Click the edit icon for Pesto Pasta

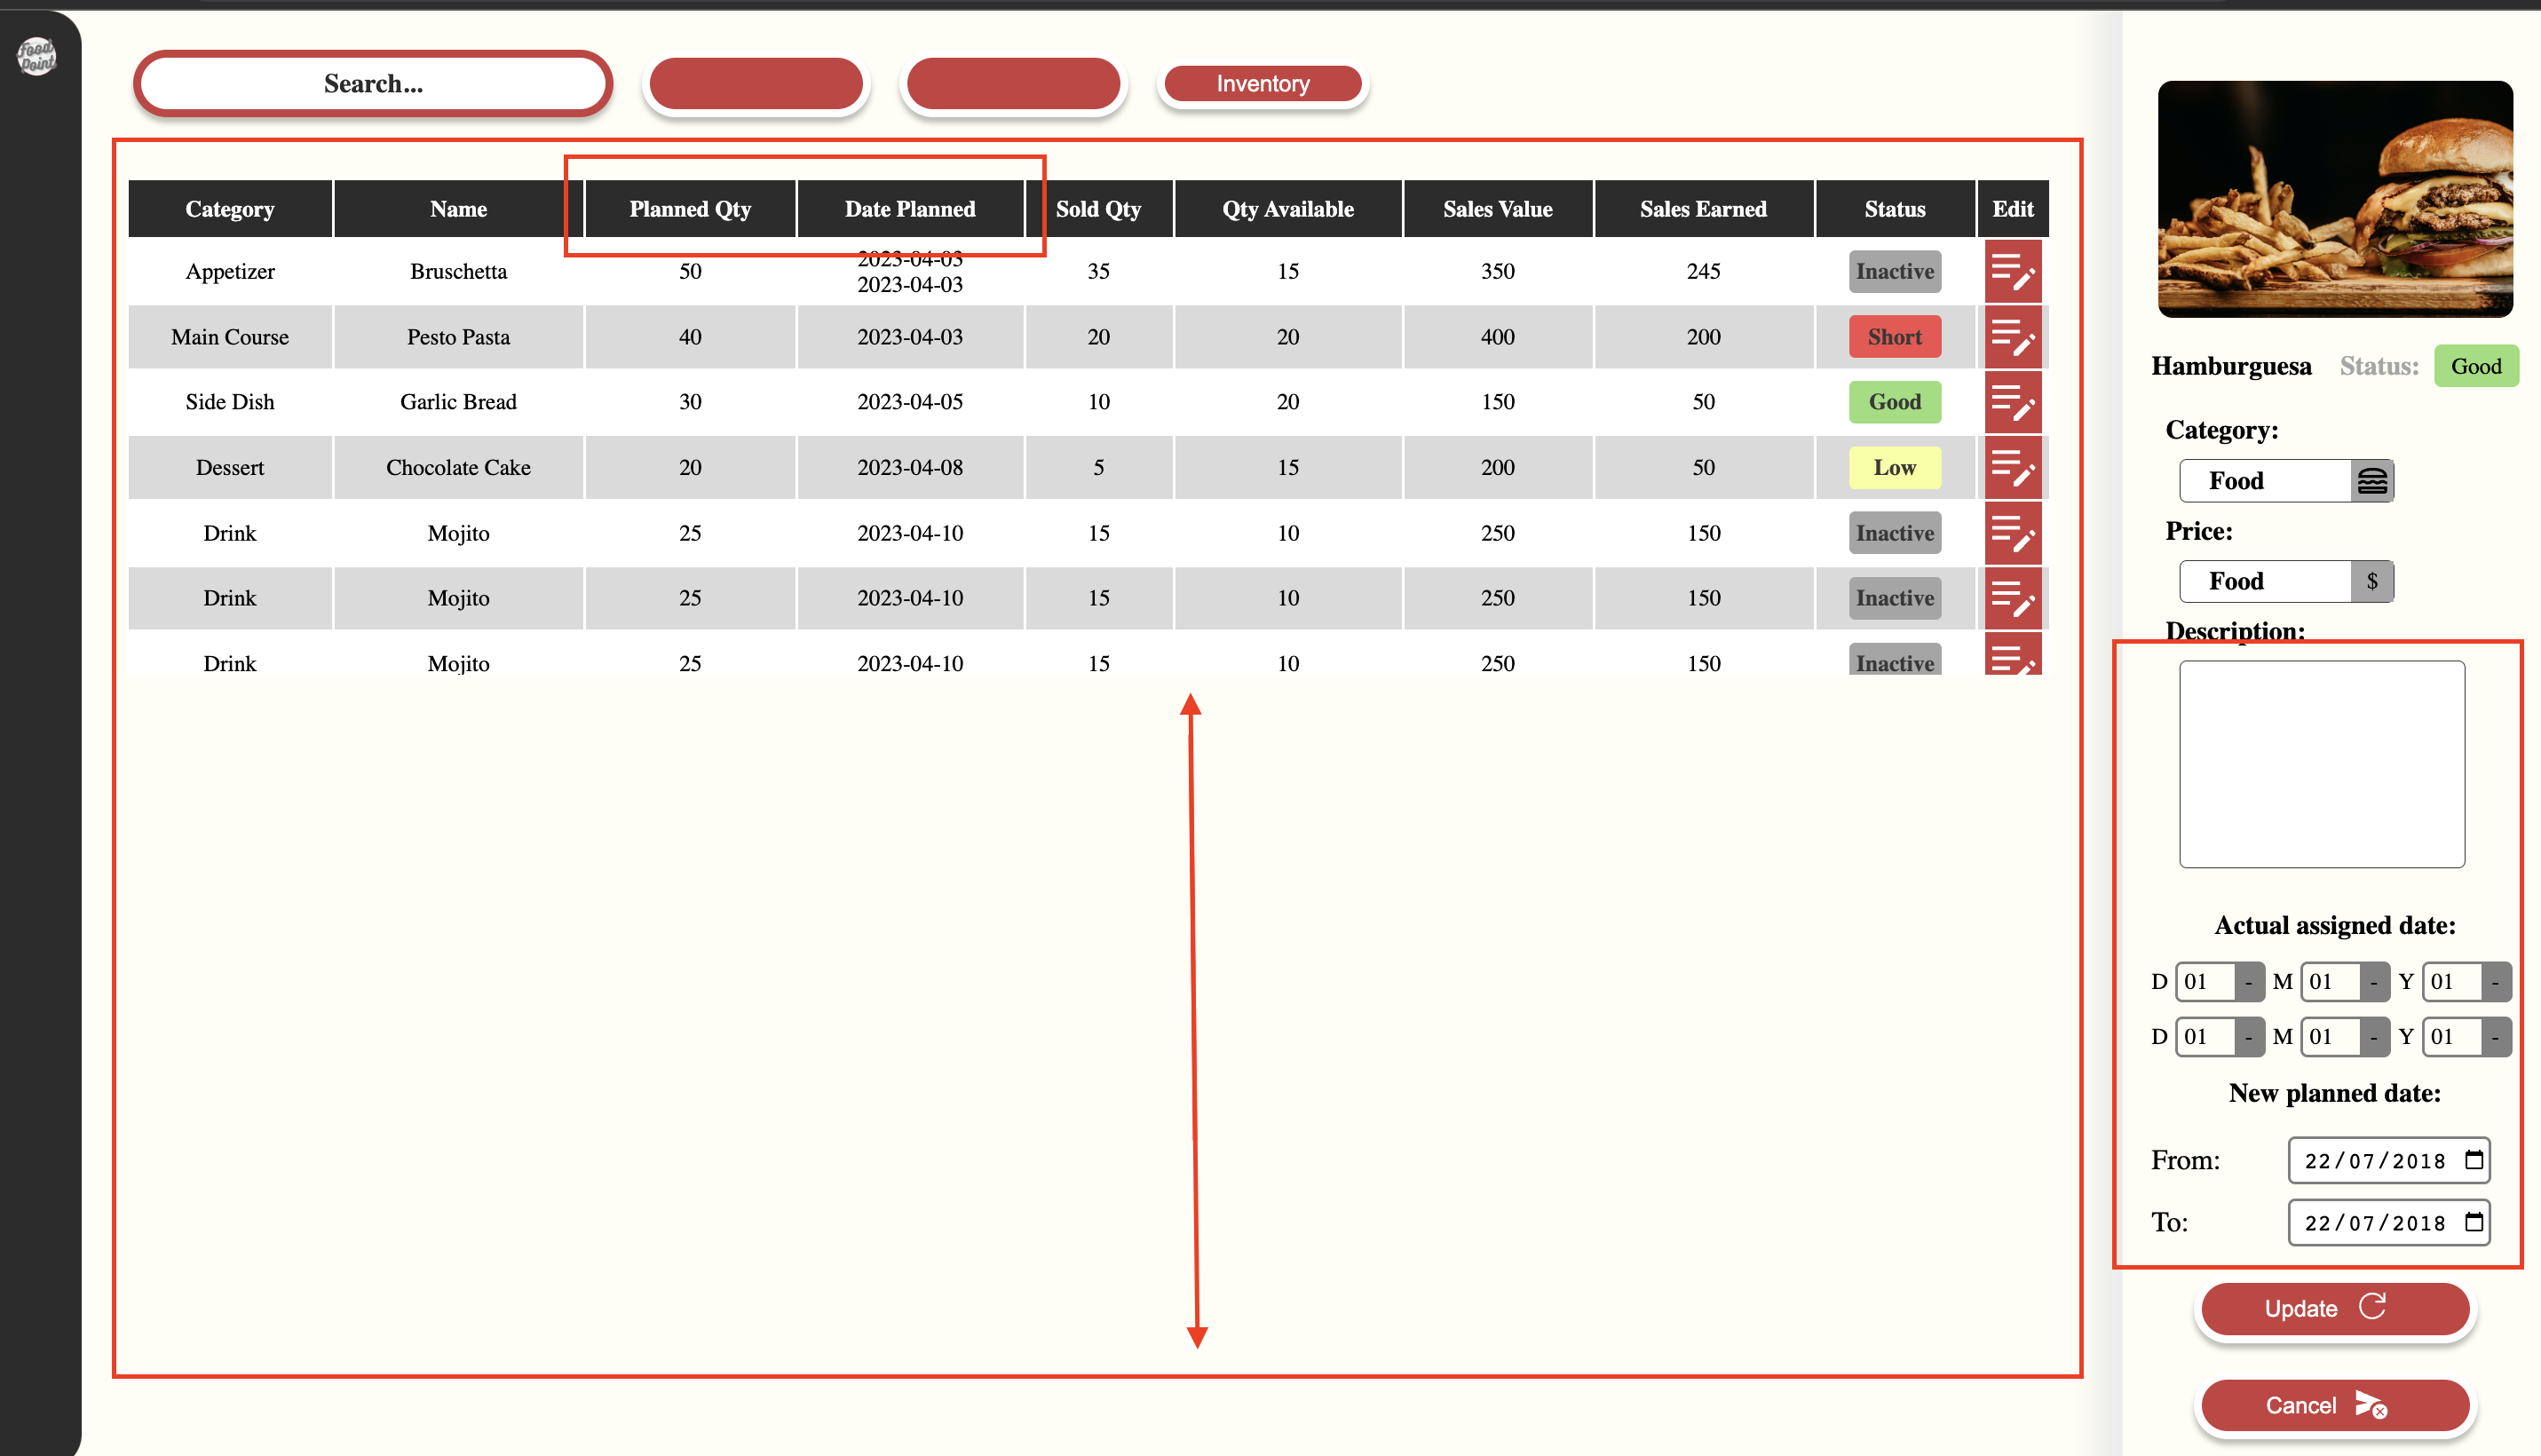(2013, 337)
